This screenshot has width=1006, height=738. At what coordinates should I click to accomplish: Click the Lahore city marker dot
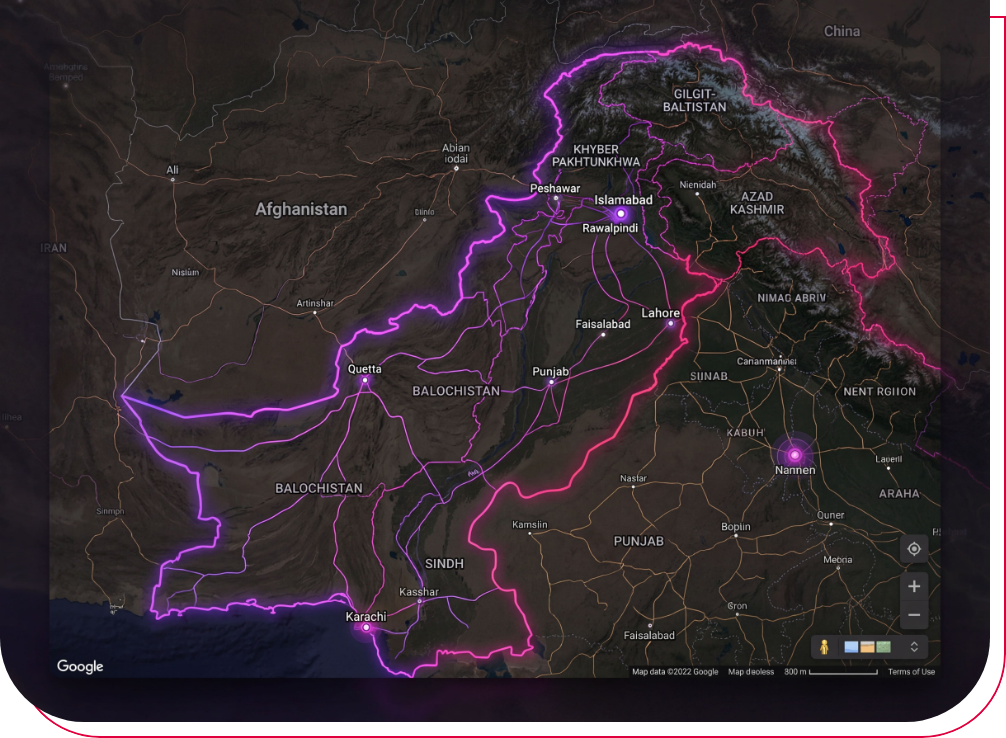[x=671, y=324]
